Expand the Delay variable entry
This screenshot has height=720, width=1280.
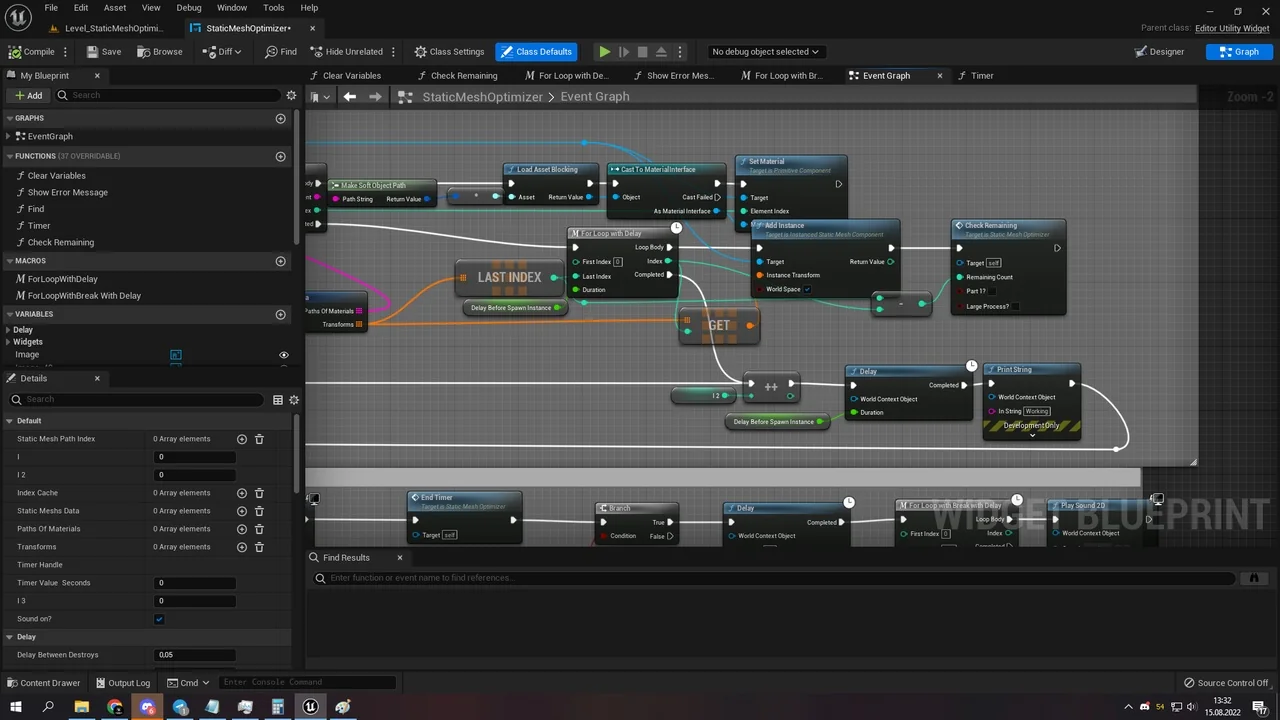click(8, 329)
